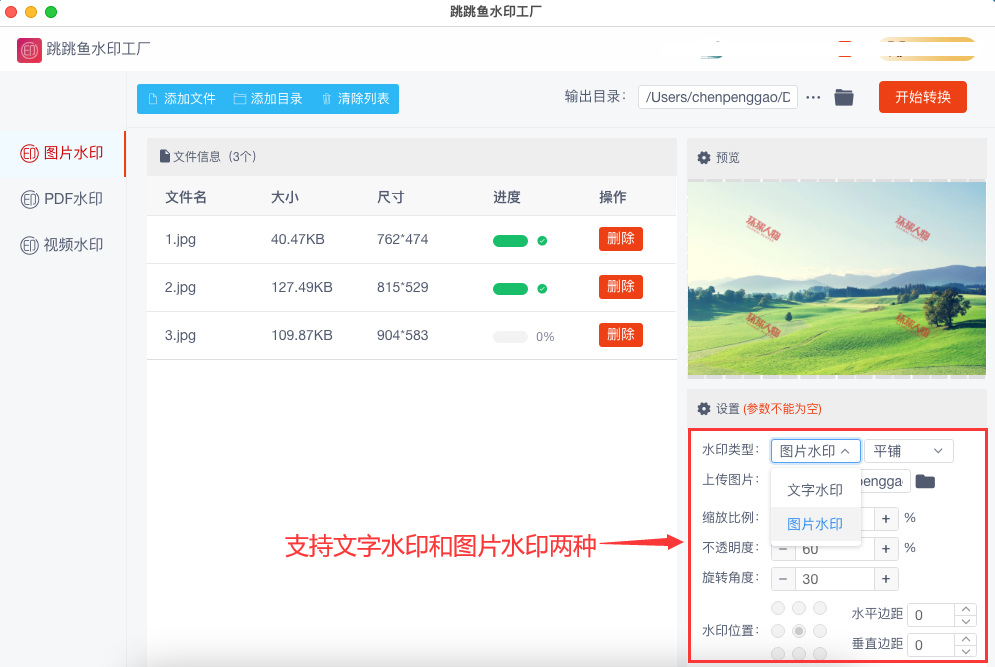Open the 平铺 layout dropdown
Screen dimensions: 995x667
click(x=908, y=451)
